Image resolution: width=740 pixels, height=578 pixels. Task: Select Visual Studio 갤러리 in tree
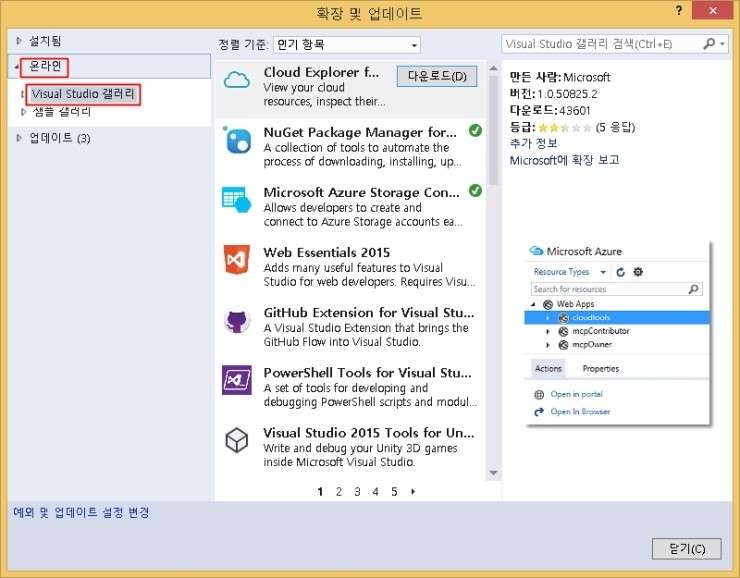pos(83,94)
